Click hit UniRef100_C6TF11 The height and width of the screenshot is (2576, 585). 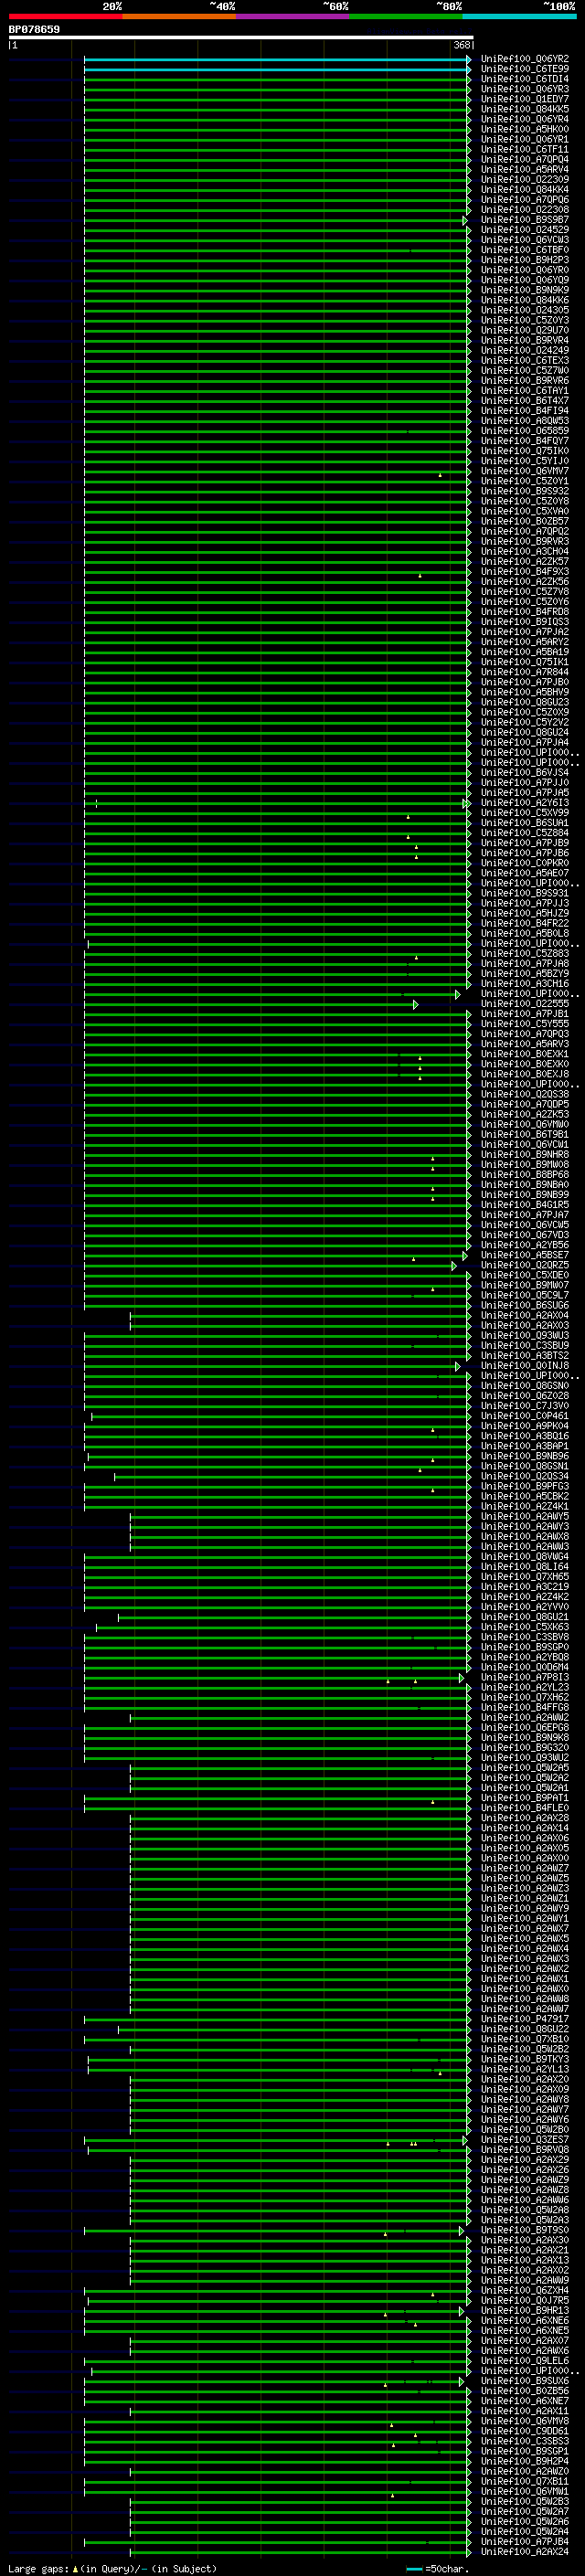coord(525,149)
